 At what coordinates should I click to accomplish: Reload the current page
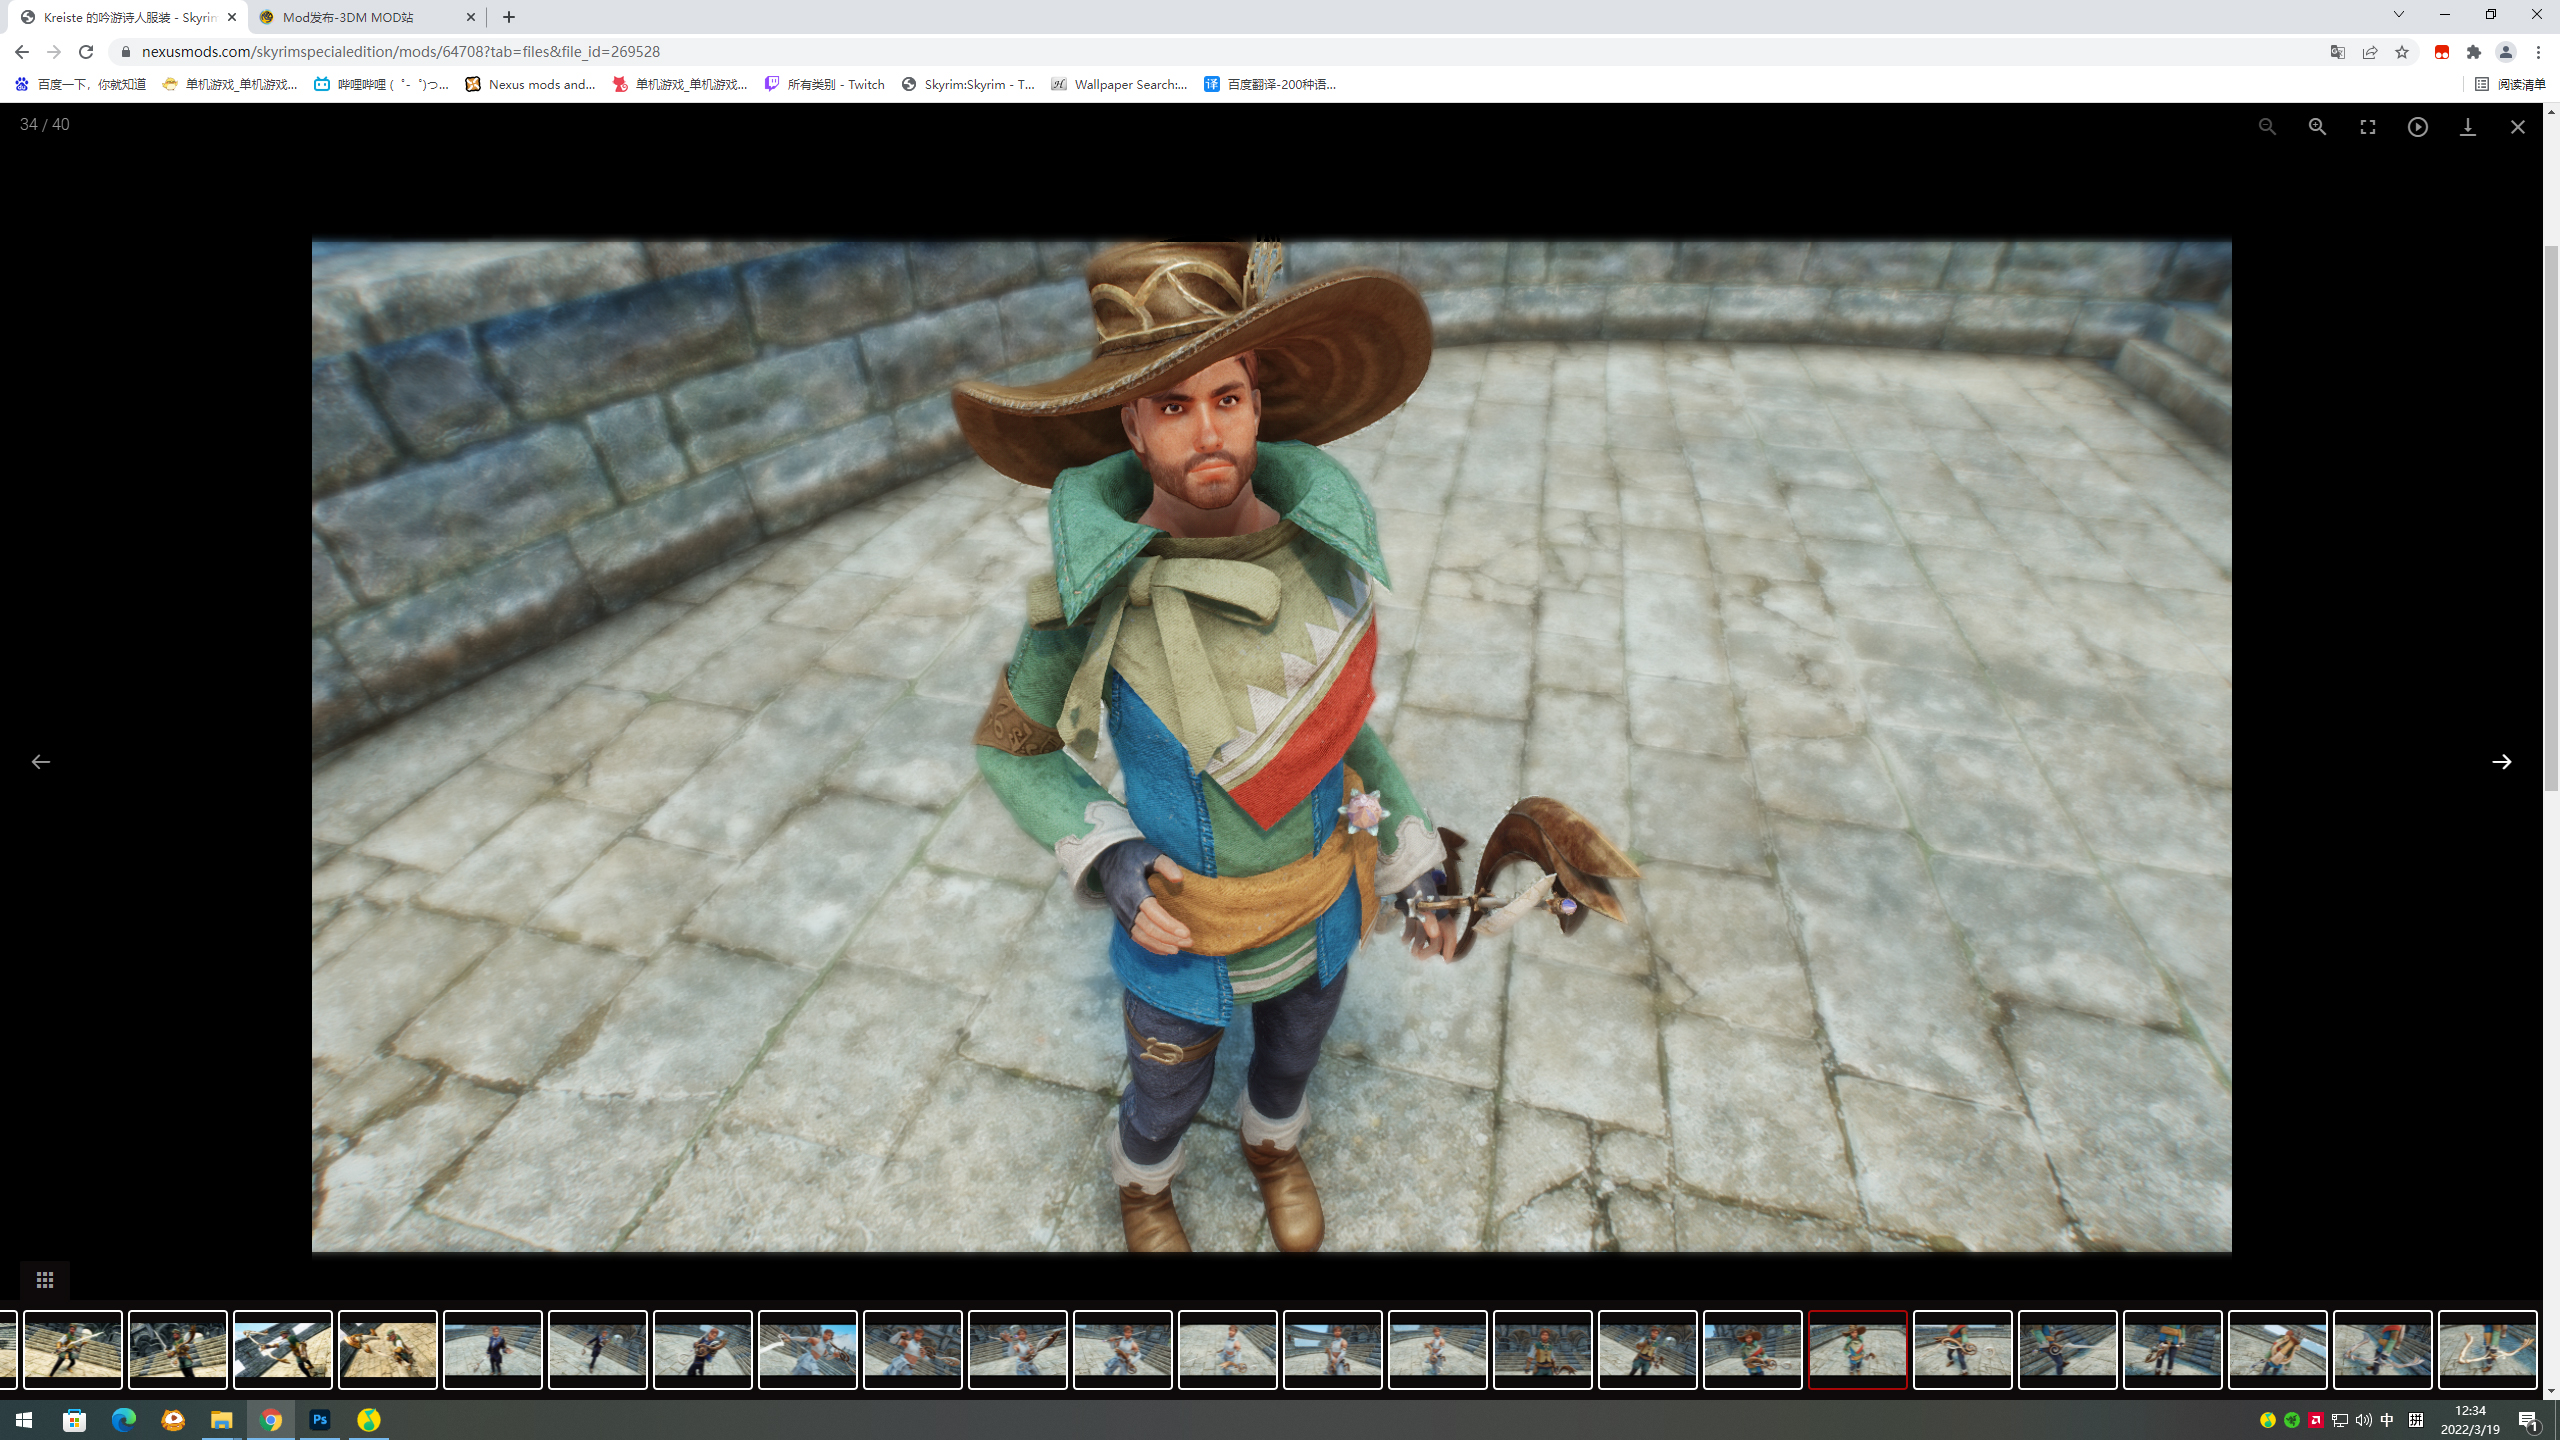tap(86, 52)
